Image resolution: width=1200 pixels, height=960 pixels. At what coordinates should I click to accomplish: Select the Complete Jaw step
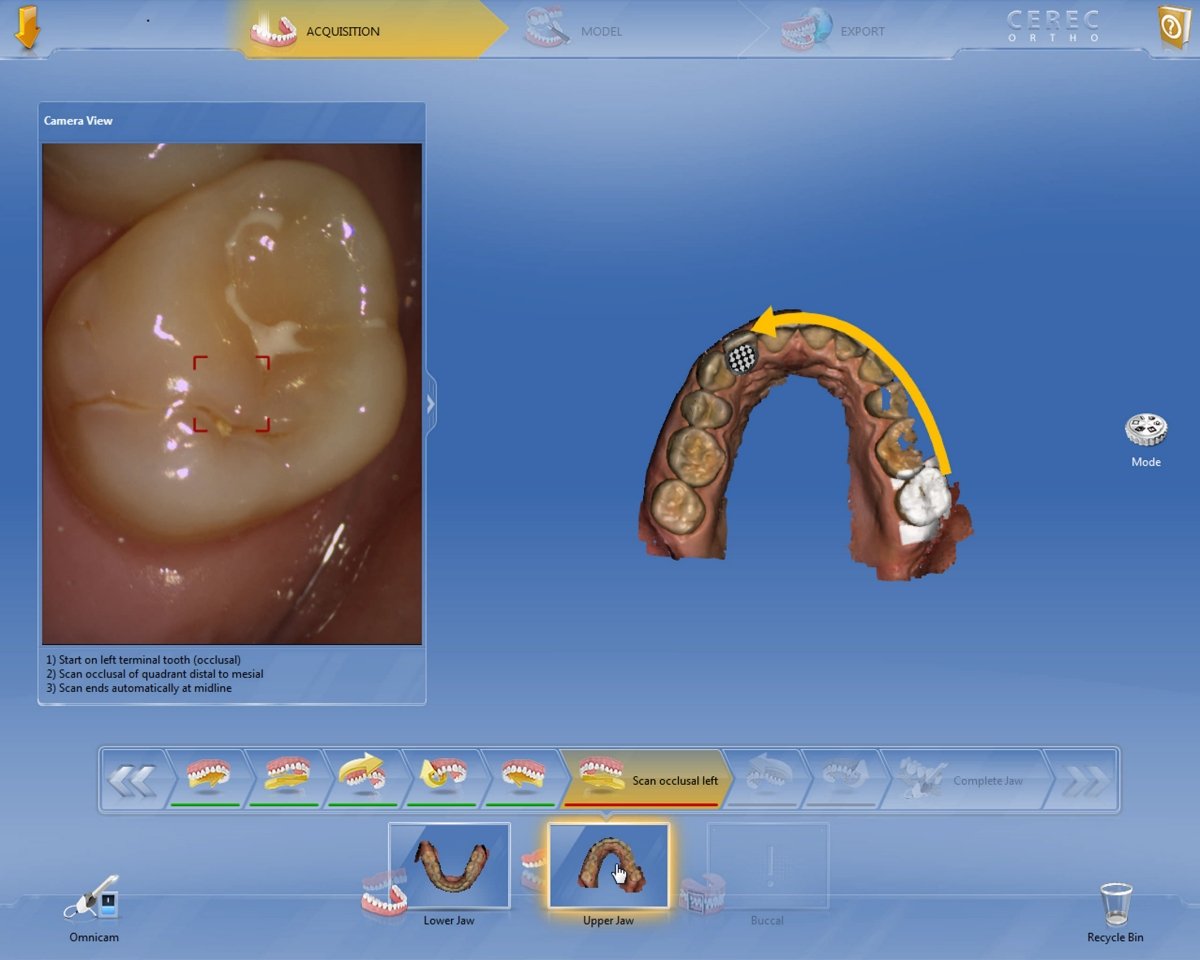point(965,780)
